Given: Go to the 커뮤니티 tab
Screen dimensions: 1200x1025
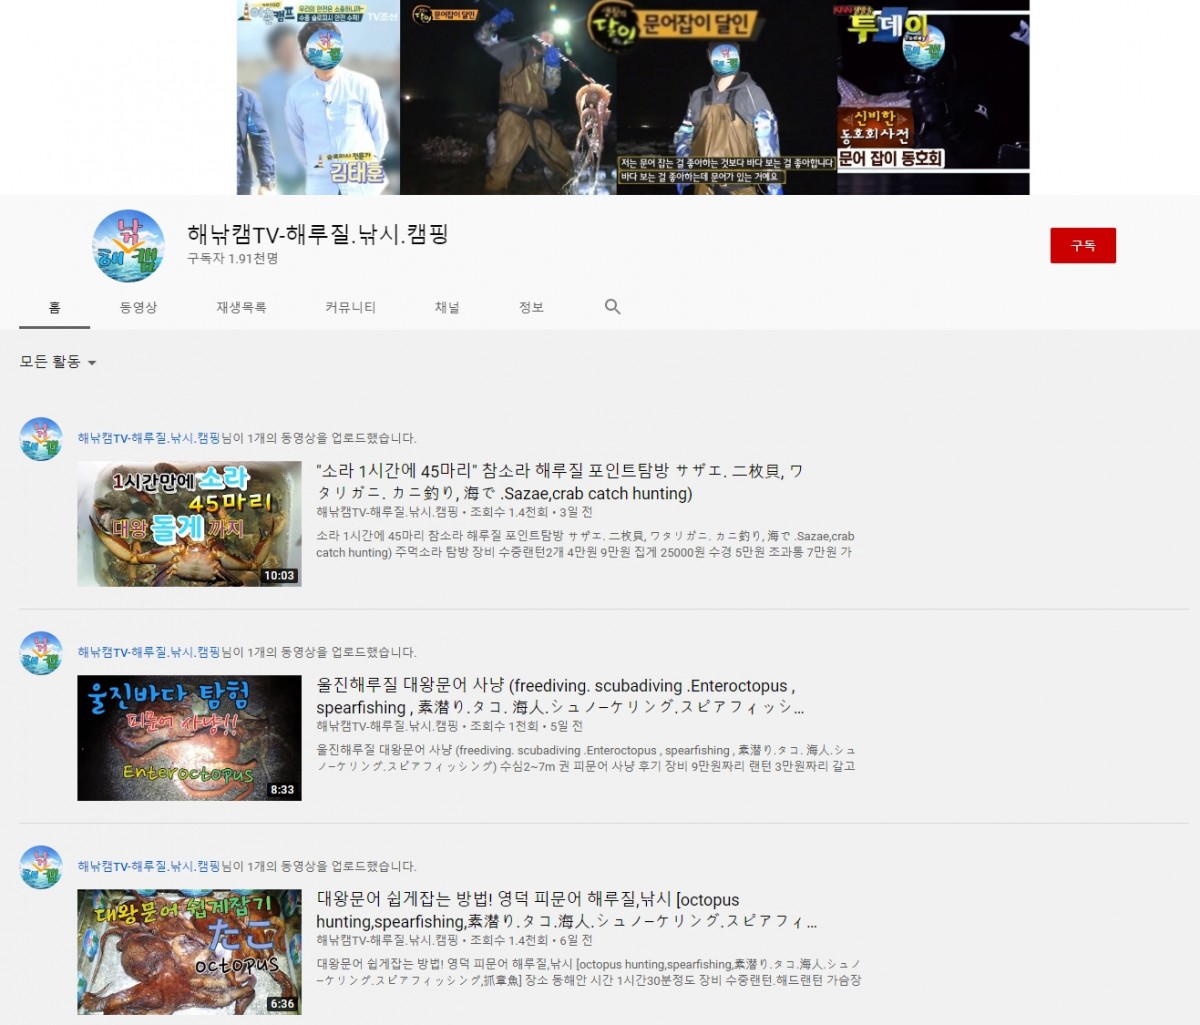Looking at the screenshot, I should [350, 308].
